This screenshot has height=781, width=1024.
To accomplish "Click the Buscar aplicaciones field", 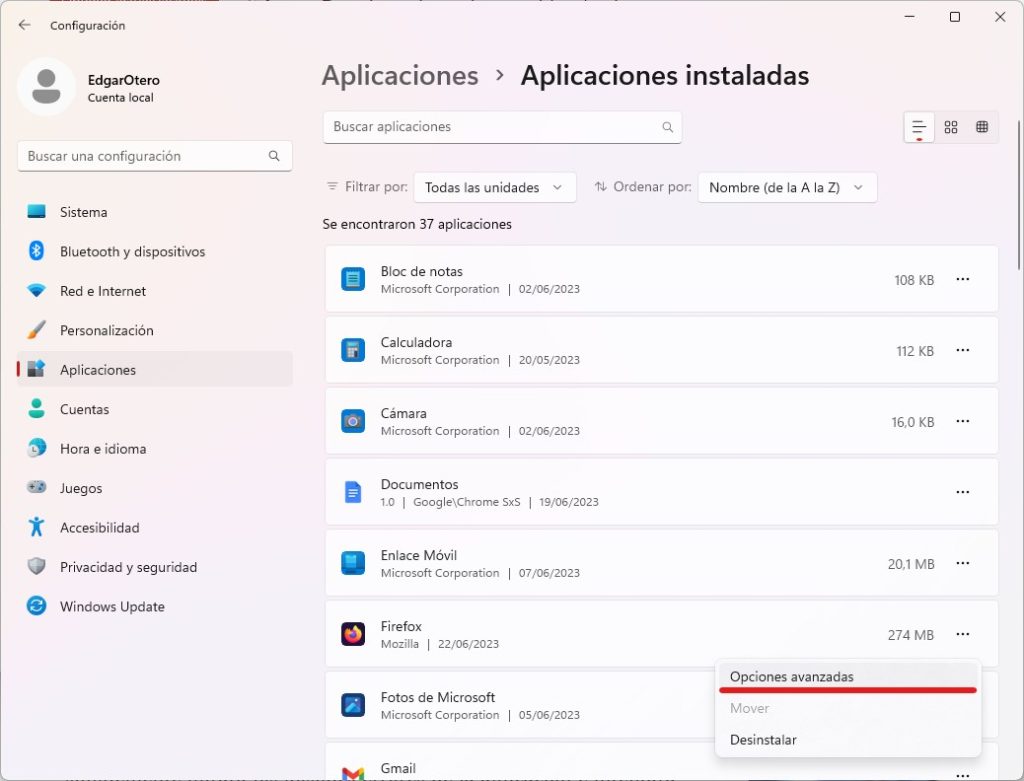I will pyautogui.click(x=502, y=127).
